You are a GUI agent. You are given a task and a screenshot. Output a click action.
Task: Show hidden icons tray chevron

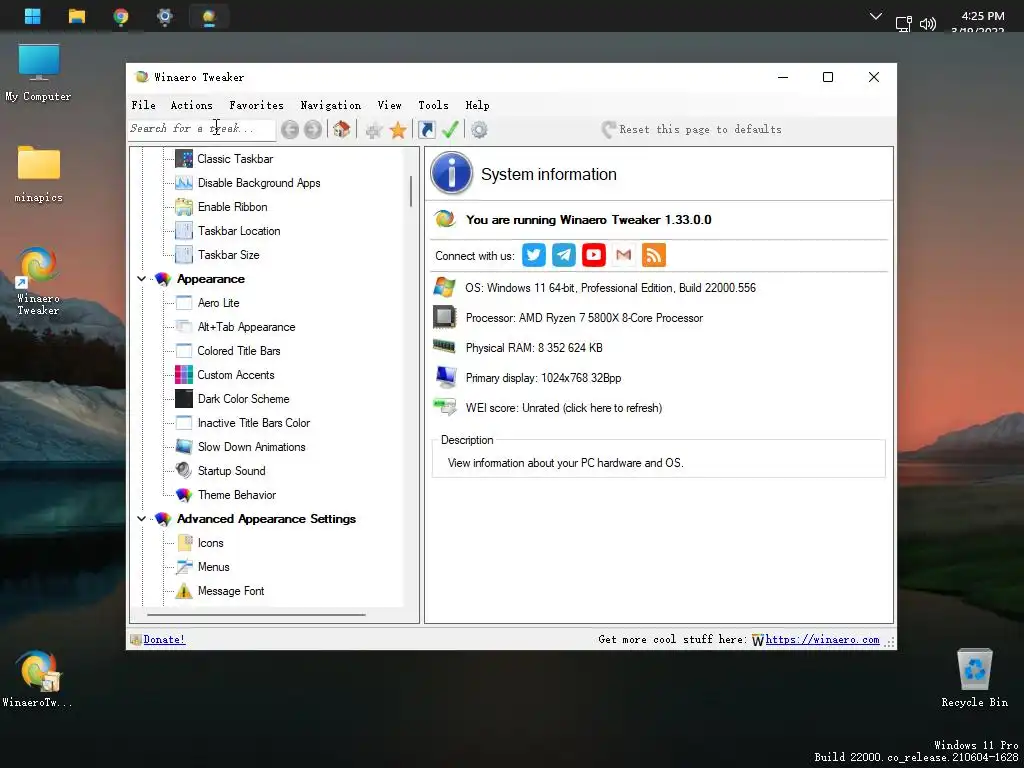(x=876, y=16)
